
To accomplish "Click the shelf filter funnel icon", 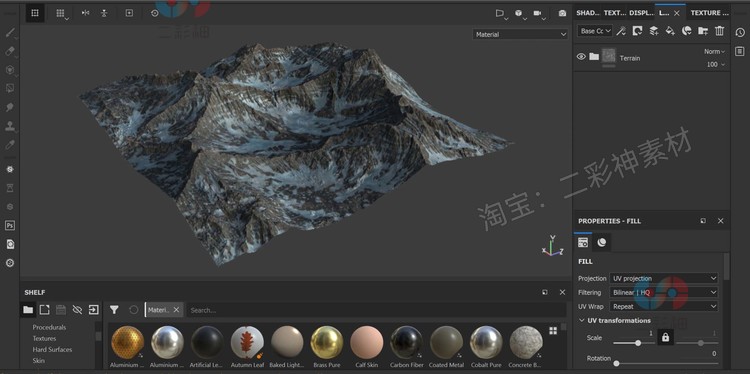I will (114, 310).
